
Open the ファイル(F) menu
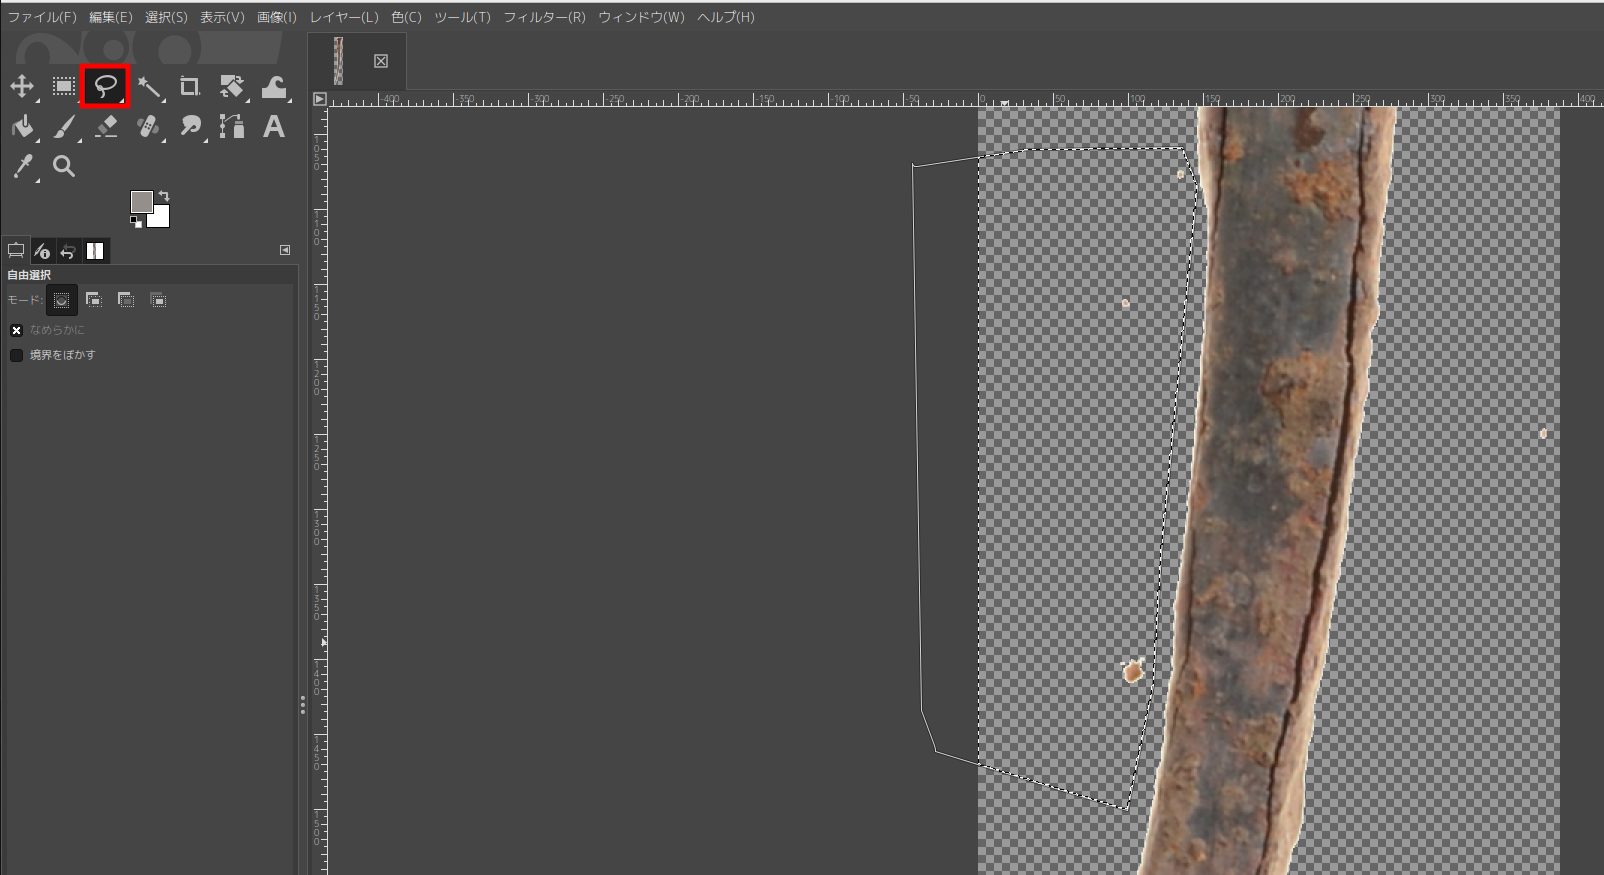tap(42, 17)
